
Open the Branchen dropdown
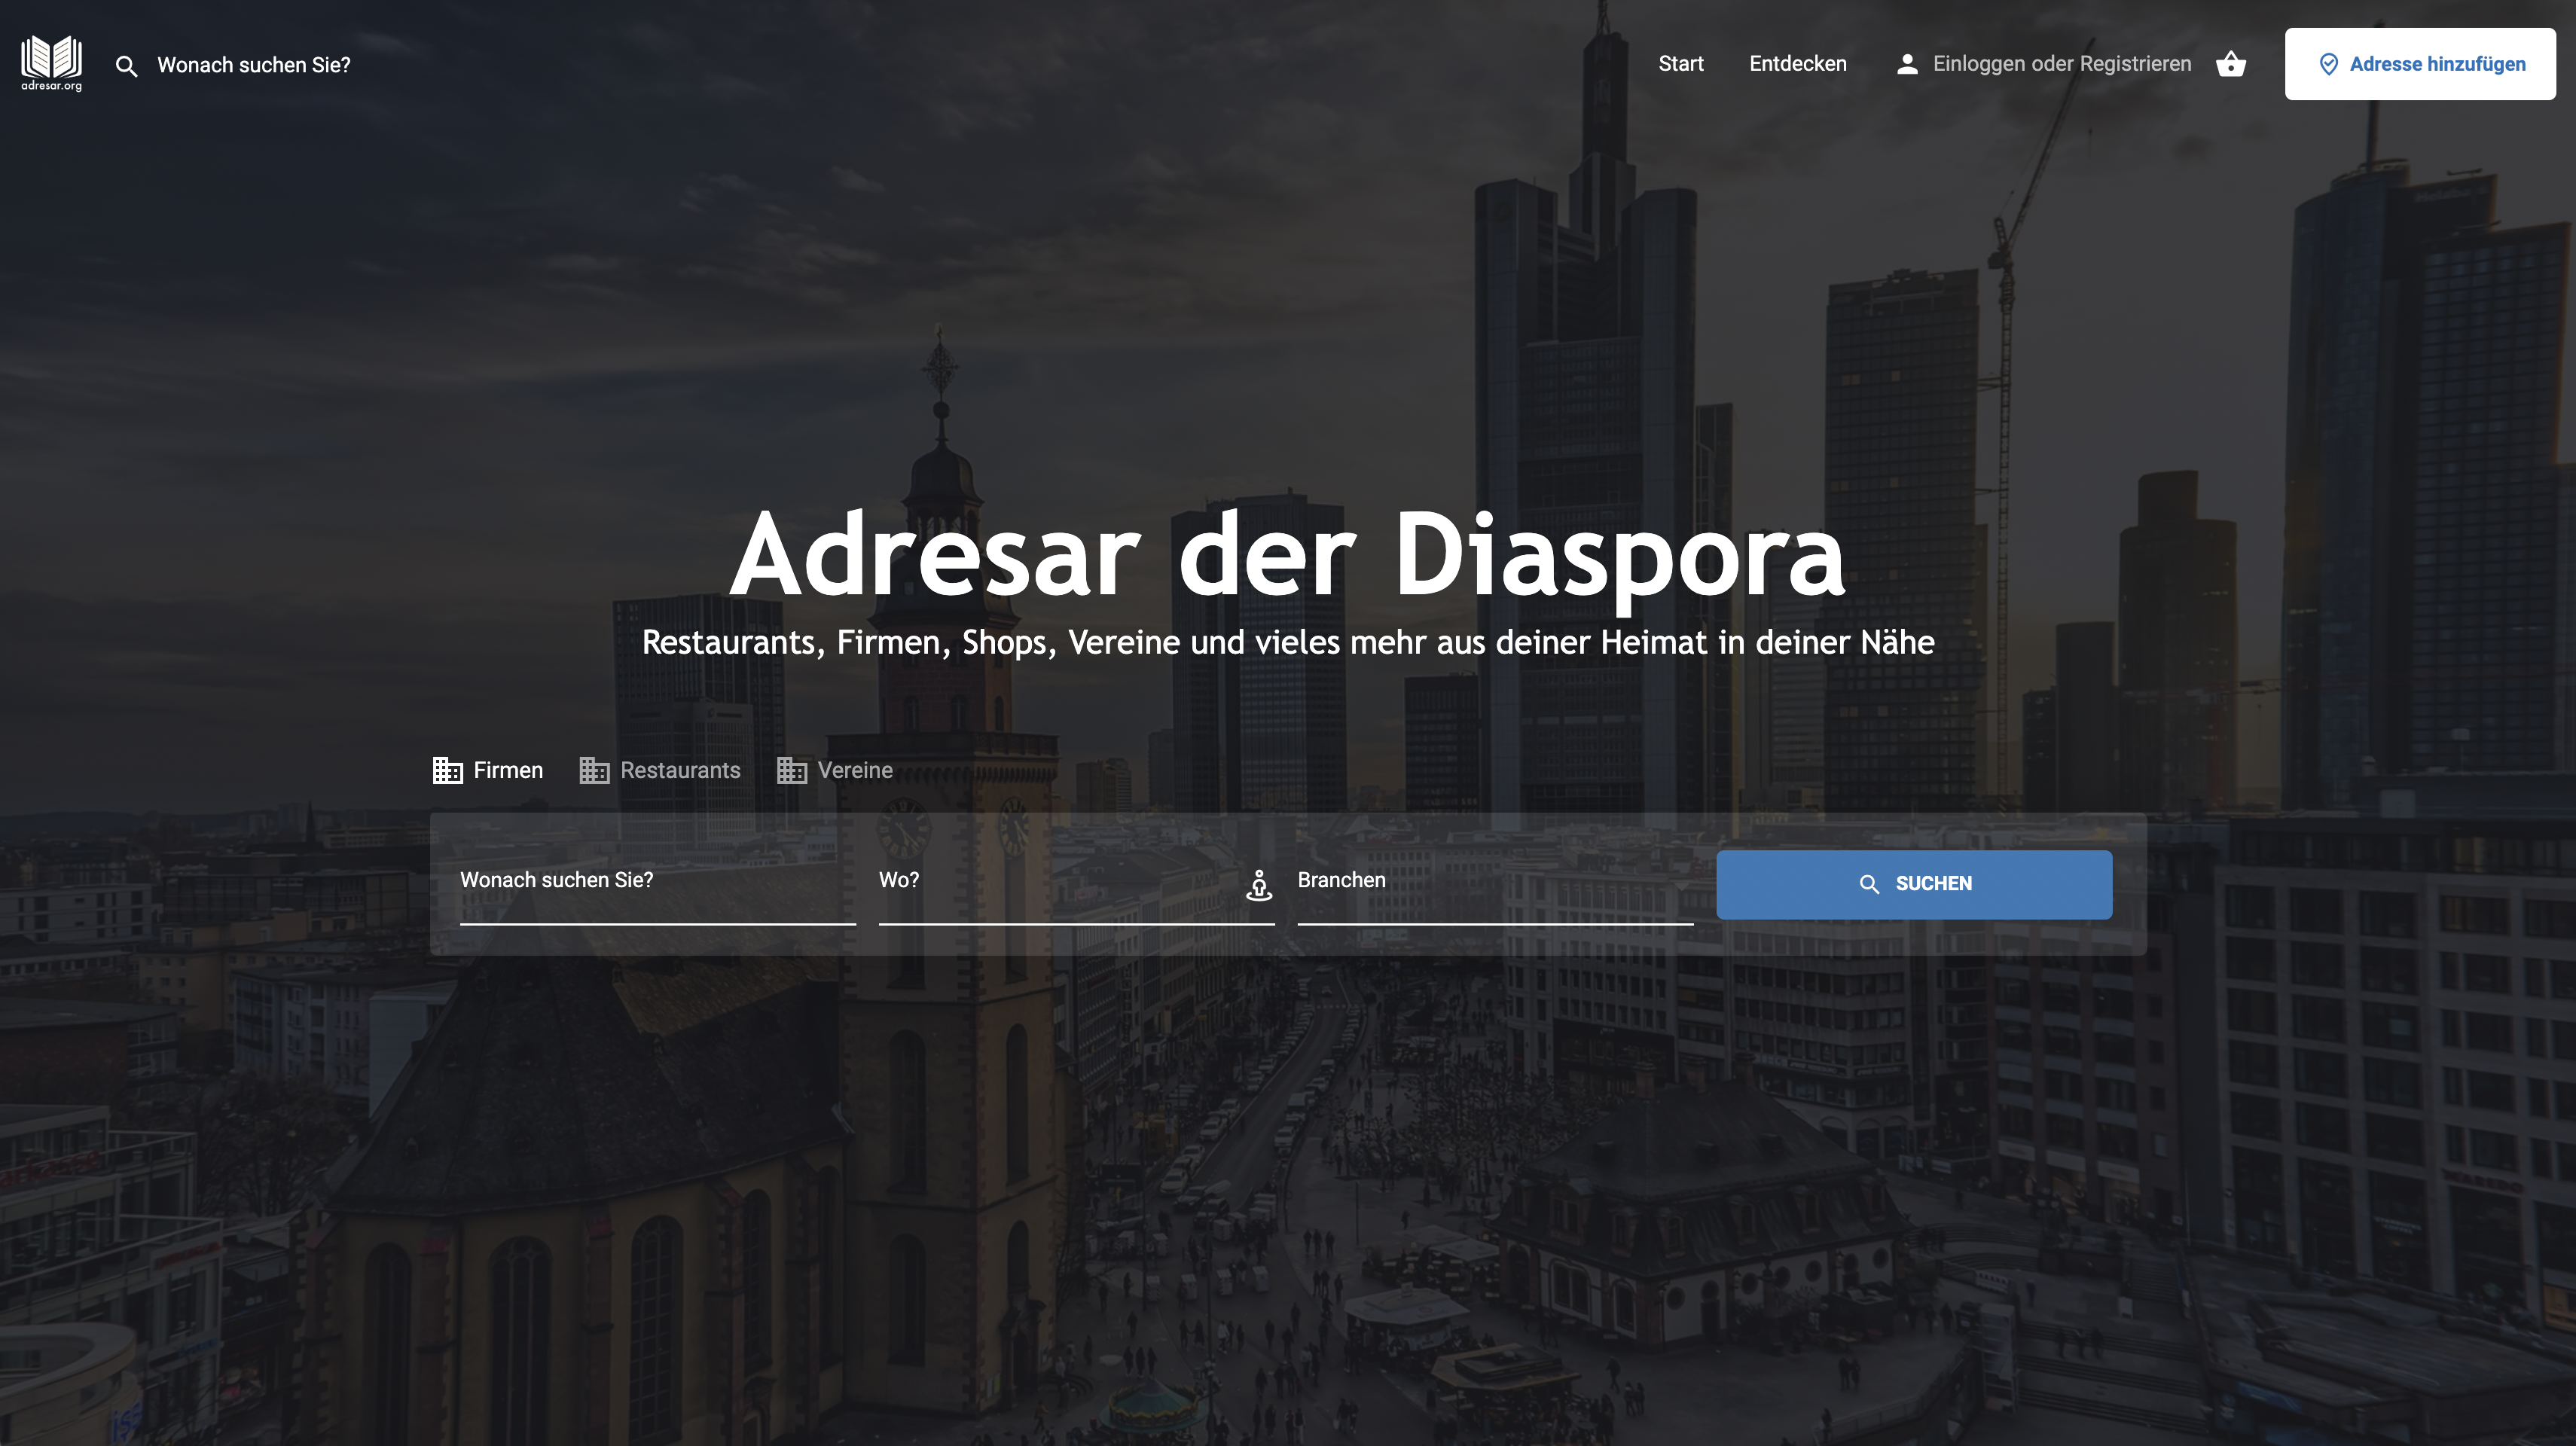[1496, 886]
